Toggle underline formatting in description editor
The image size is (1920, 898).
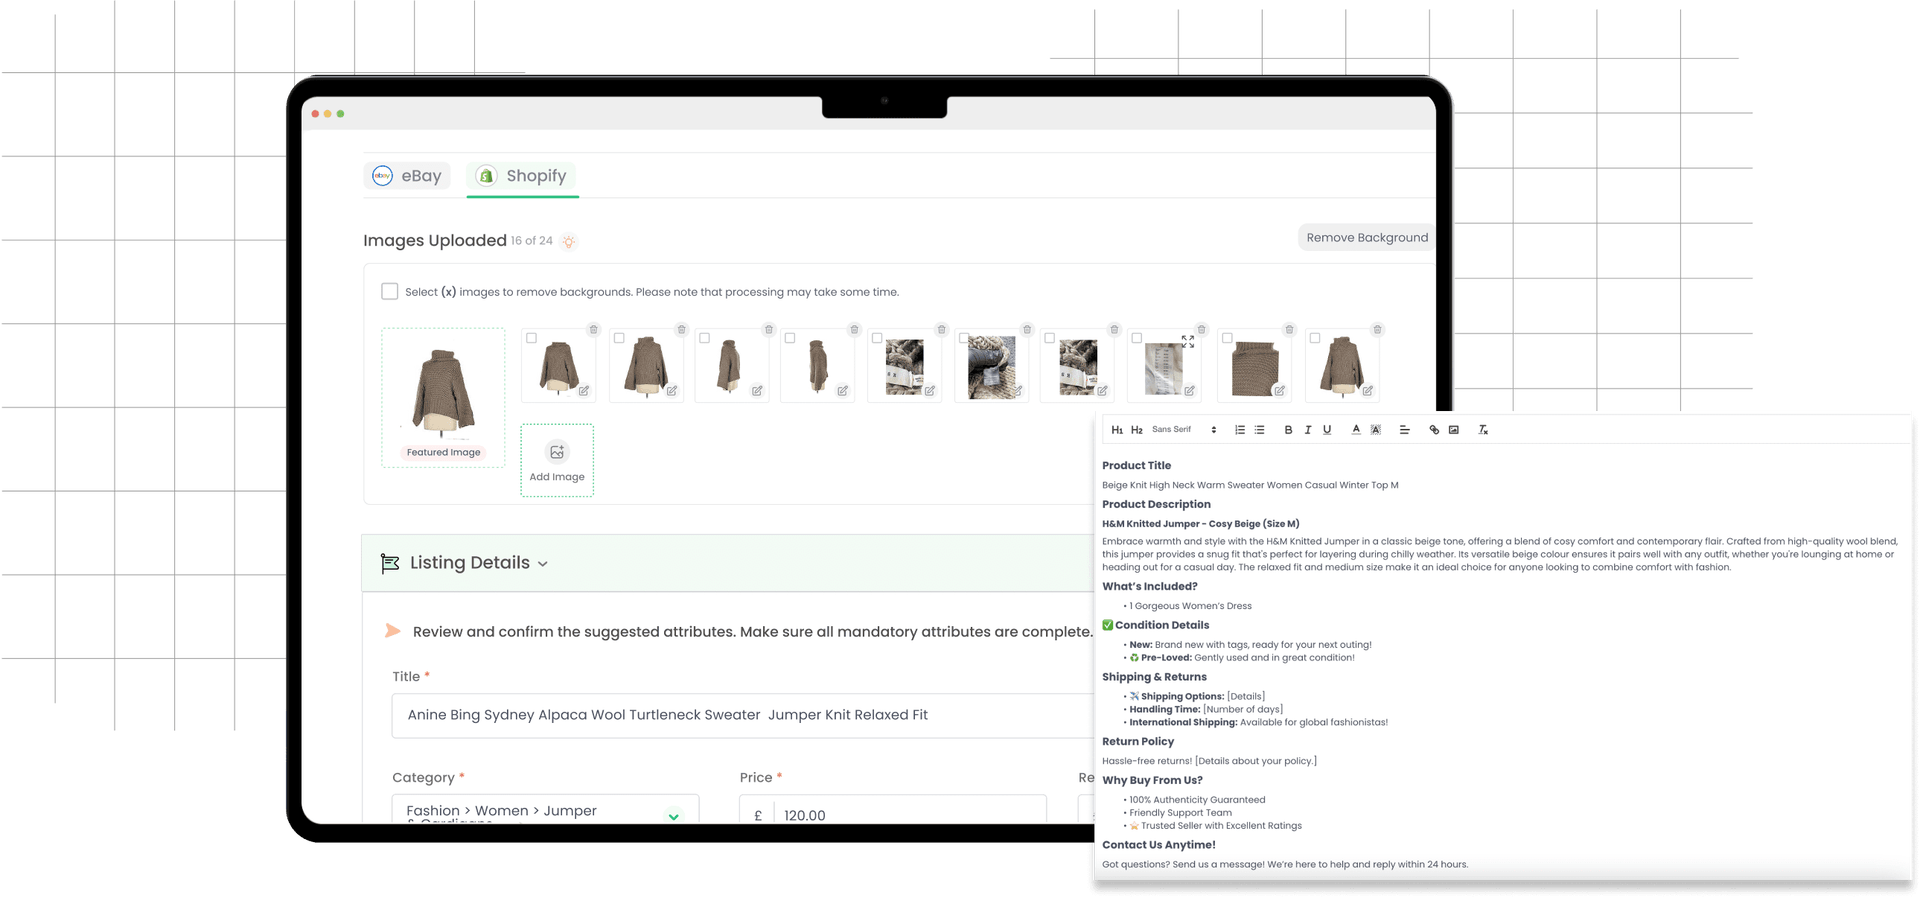[x=1327, y=430]
